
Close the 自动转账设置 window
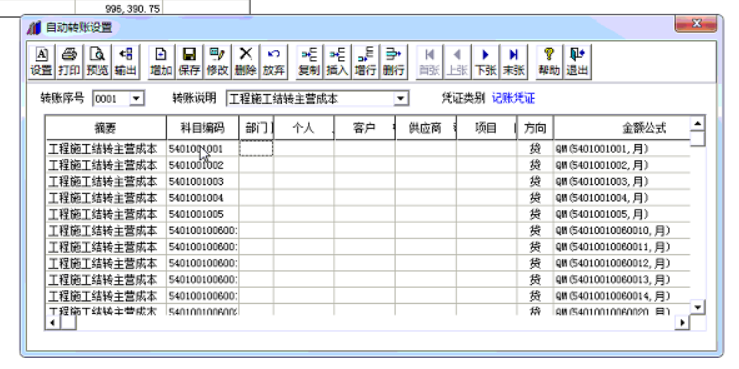[696, 24]
